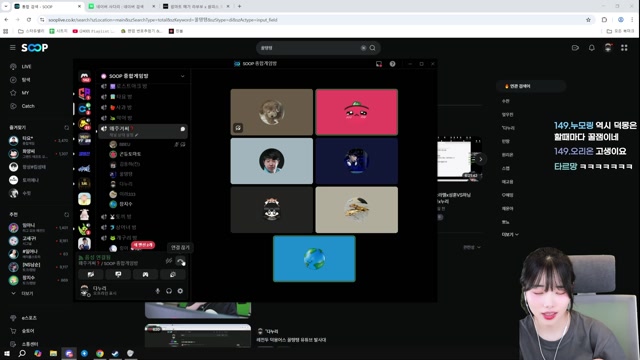Expand the SOOP 종합게임방 server dropdown
640x360 pixels.
[x=182, y=76]
